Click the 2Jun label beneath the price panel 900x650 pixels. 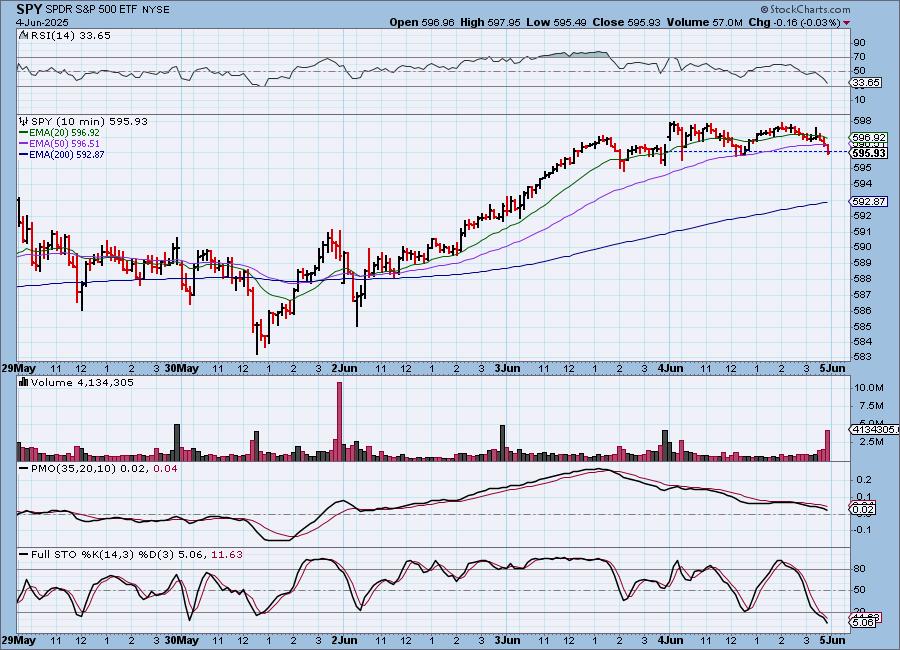(x=345, y=368)
